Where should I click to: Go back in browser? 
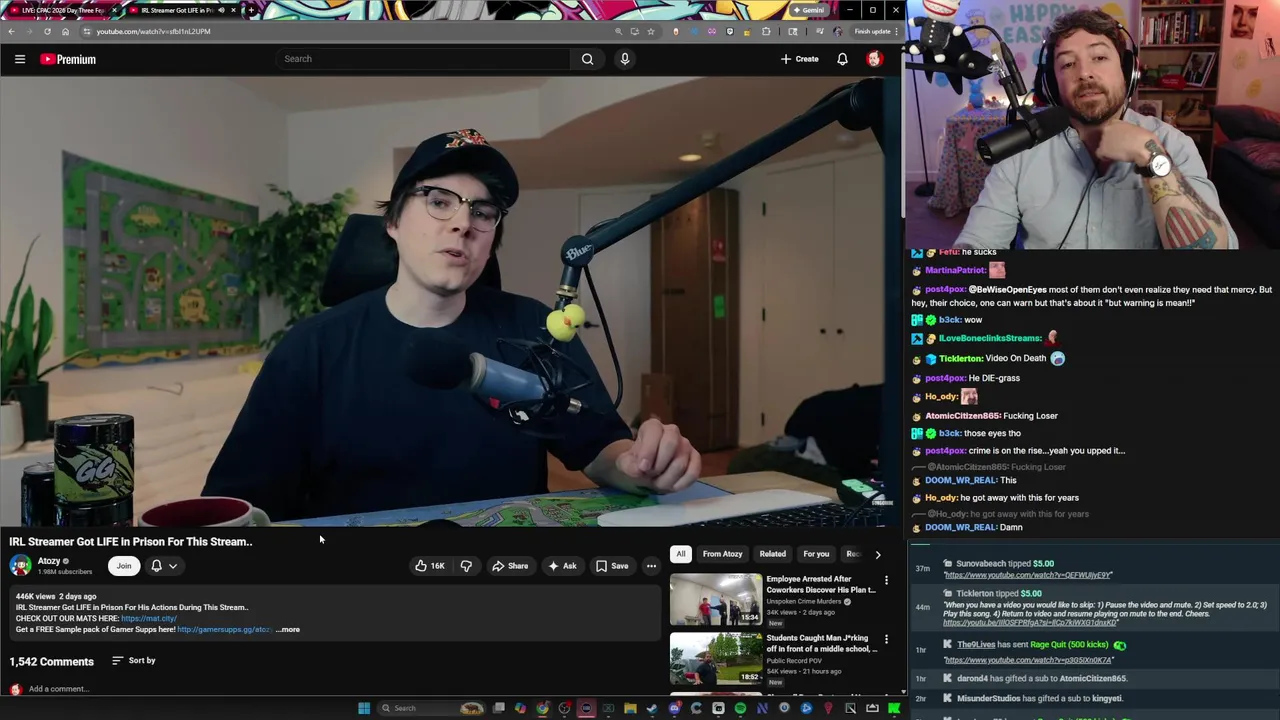click(x=11, y=31)
